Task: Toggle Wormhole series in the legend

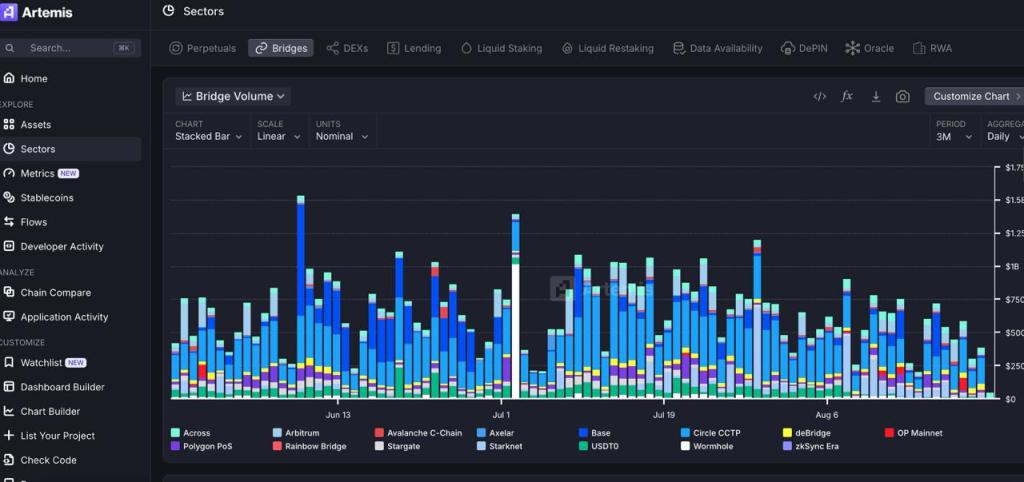Action: pos(712,446)
